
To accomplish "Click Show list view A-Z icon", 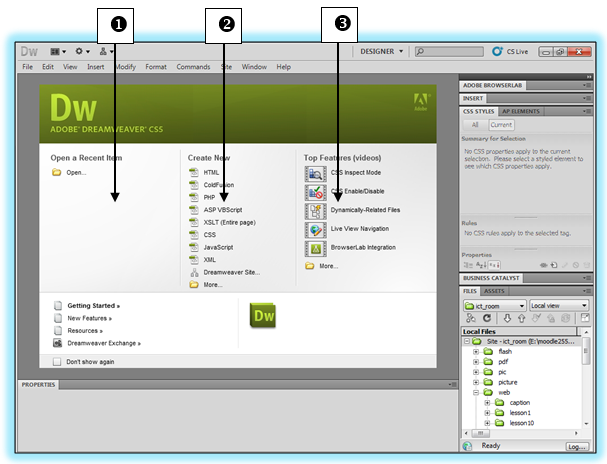I will coord(481,265).
